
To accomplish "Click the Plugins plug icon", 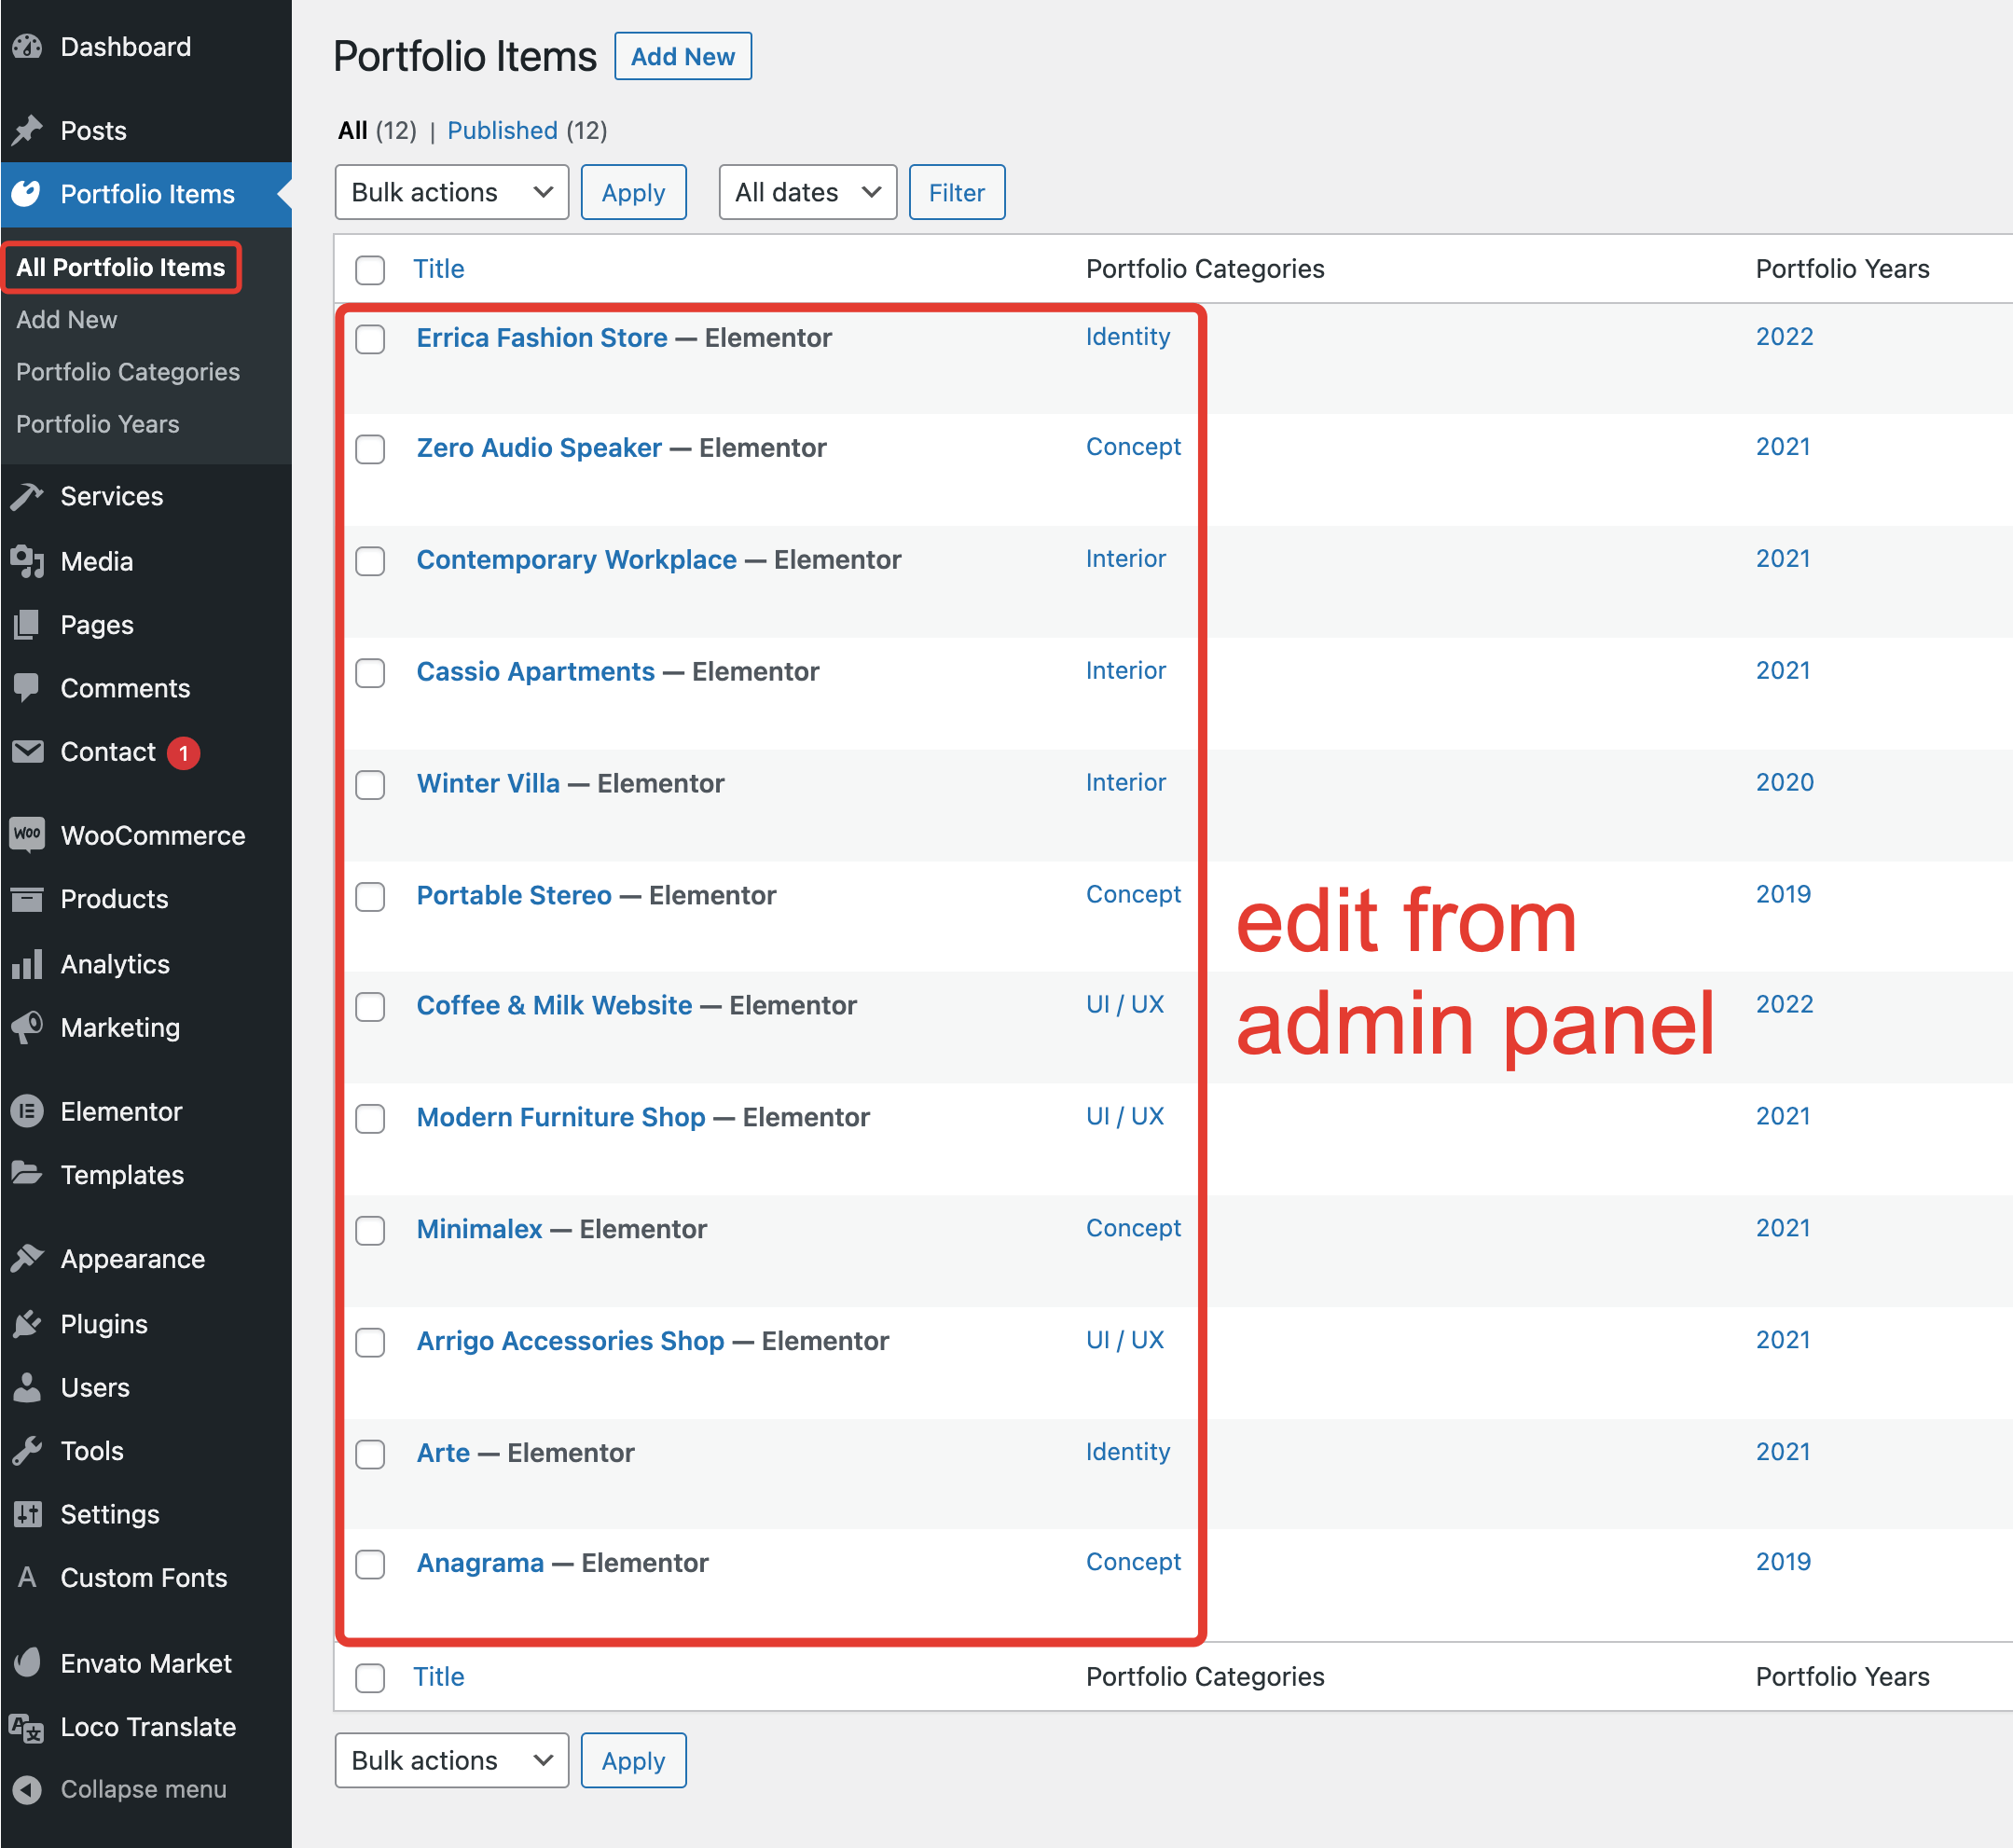I will [x=27, y=1324].
